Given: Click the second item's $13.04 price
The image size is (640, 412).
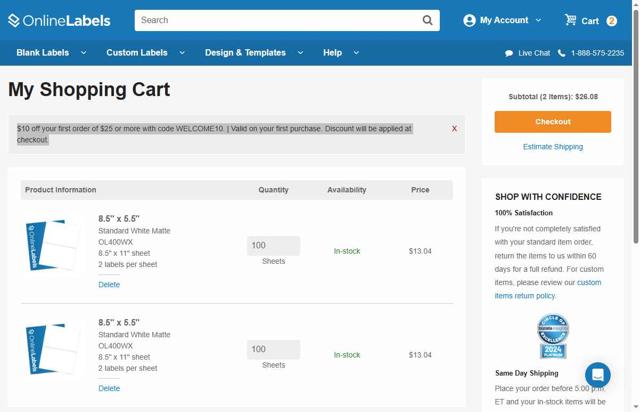Looking at the screenshot, I should (x=420, y=355).
